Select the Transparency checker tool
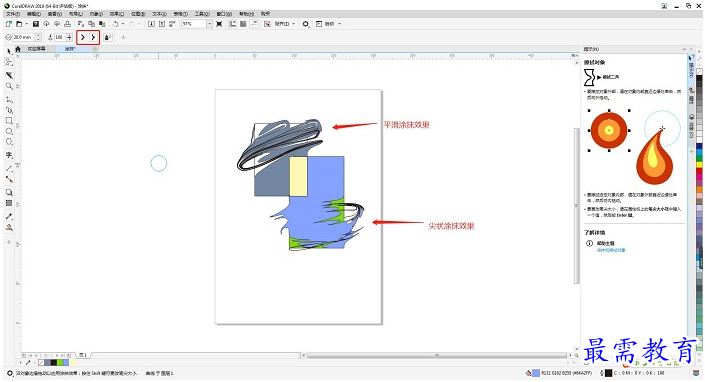This screenshot has width=705, height=382. pos(9,203)
